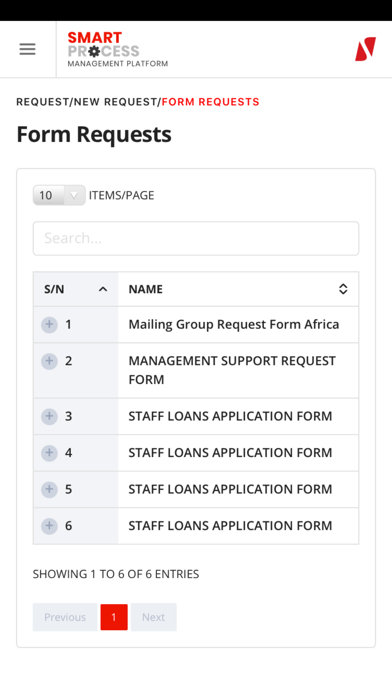
Task: Sort by NAME column sort arrows
Action: [x=343, y=289]
